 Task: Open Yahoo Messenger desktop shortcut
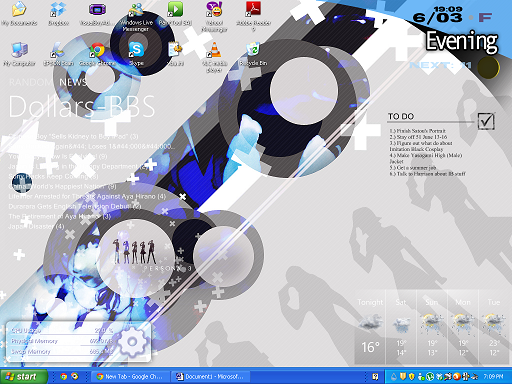[x=214, y=17]
